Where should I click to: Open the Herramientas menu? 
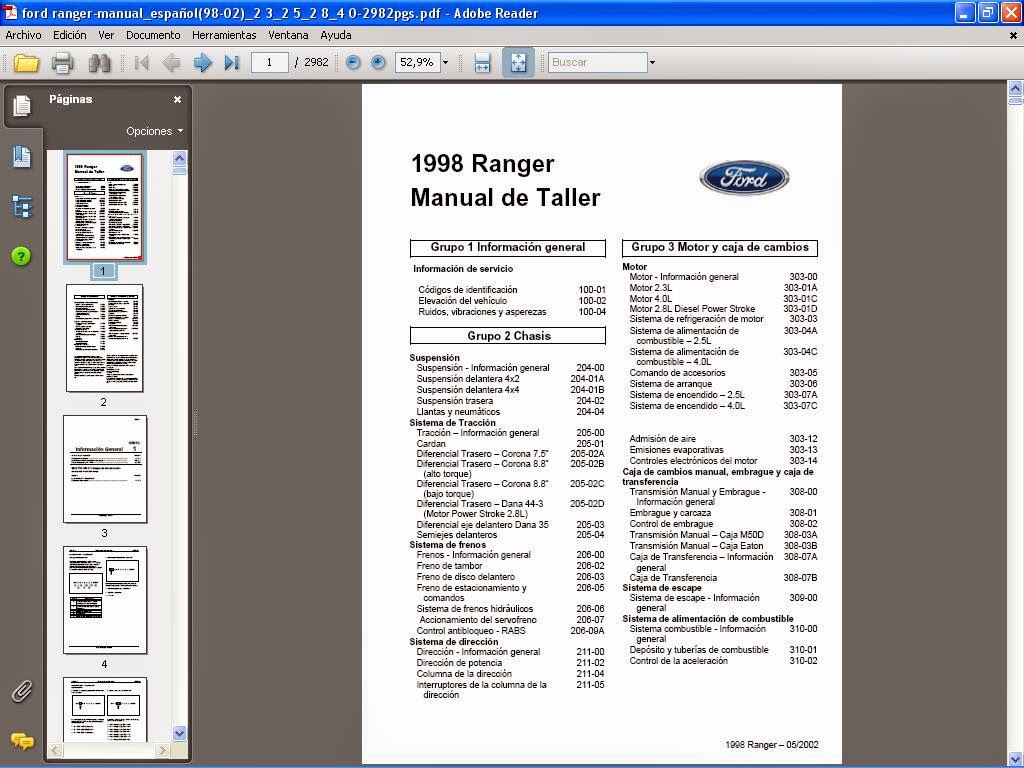(x=224, y=35)
